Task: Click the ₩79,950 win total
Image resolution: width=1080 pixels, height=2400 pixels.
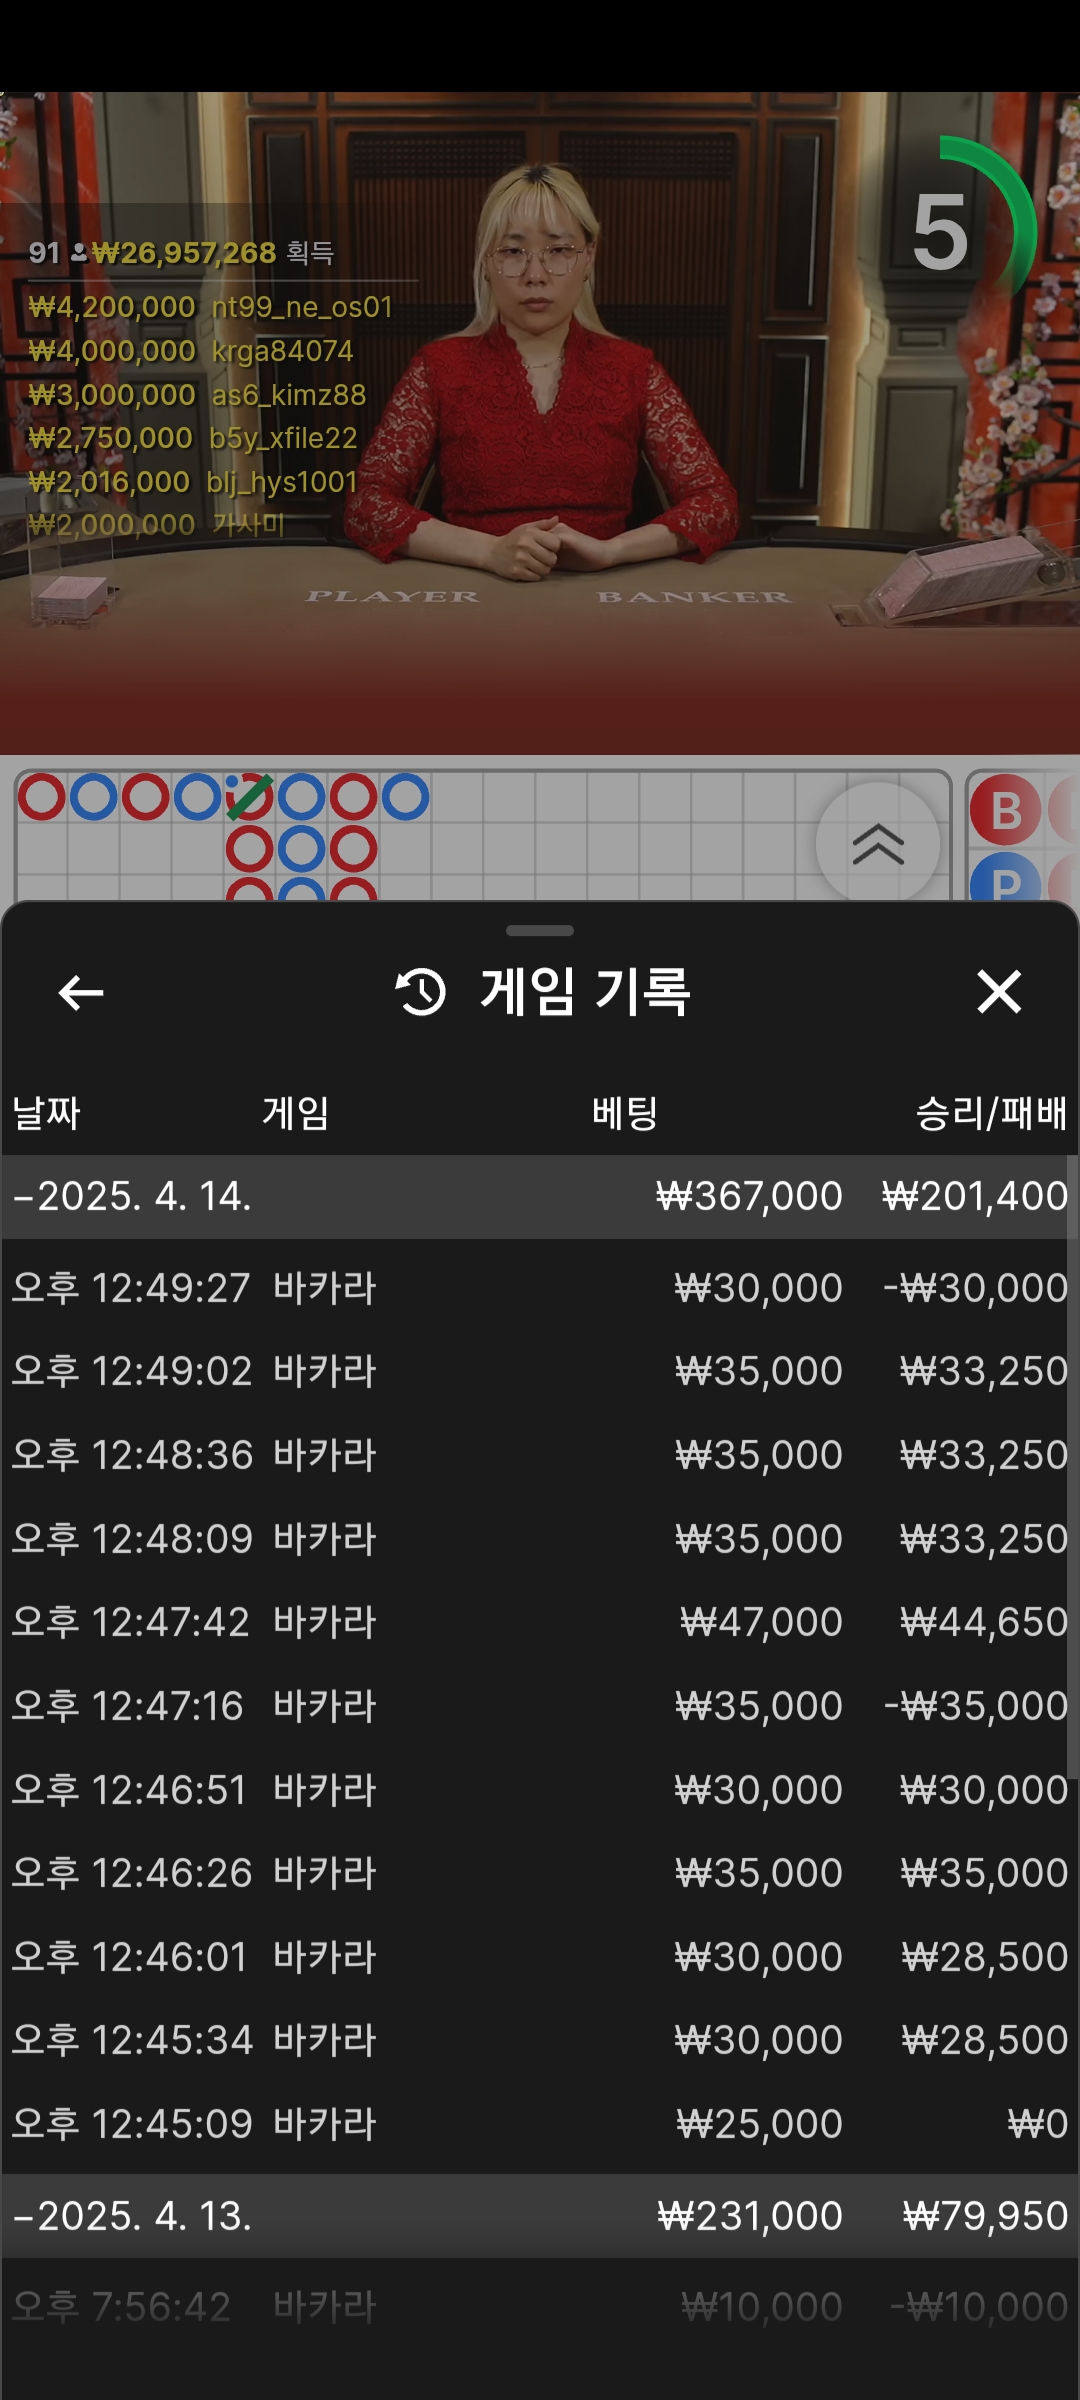Action: [x=985, y=2216]
